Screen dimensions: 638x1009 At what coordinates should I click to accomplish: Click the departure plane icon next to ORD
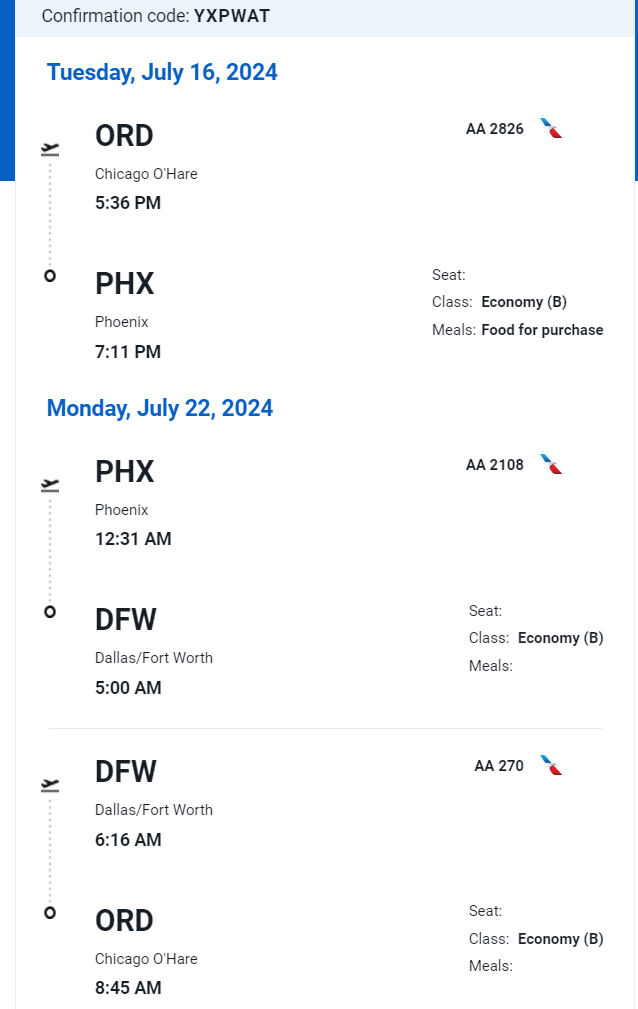coord(50,149)
